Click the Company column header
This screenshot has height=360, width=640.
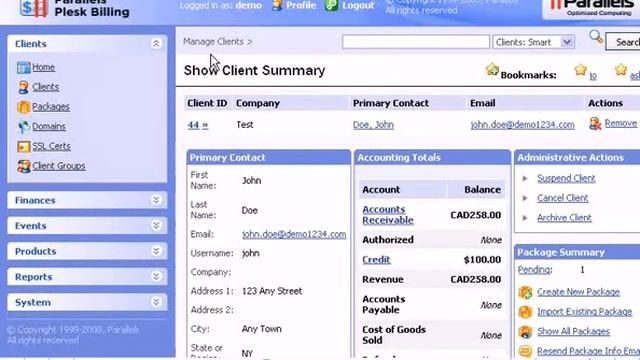258,103
